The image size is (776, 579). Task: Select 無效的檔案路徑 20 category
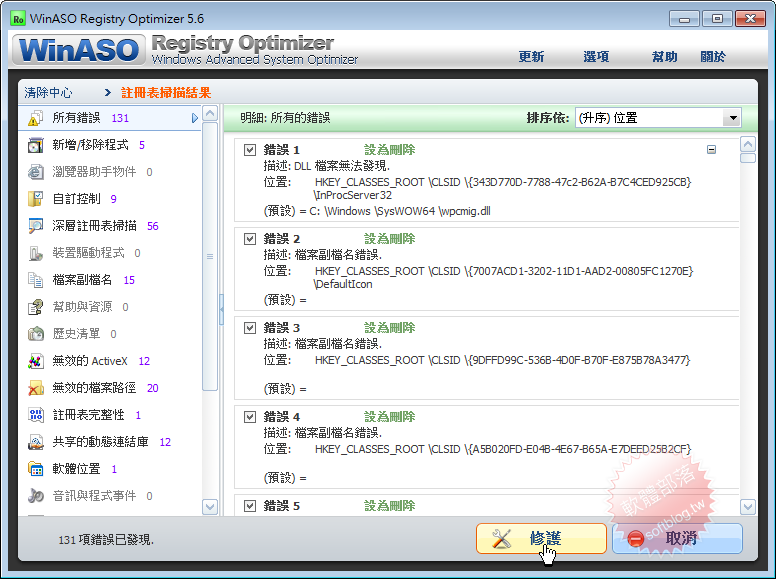(x=110, y=388)
